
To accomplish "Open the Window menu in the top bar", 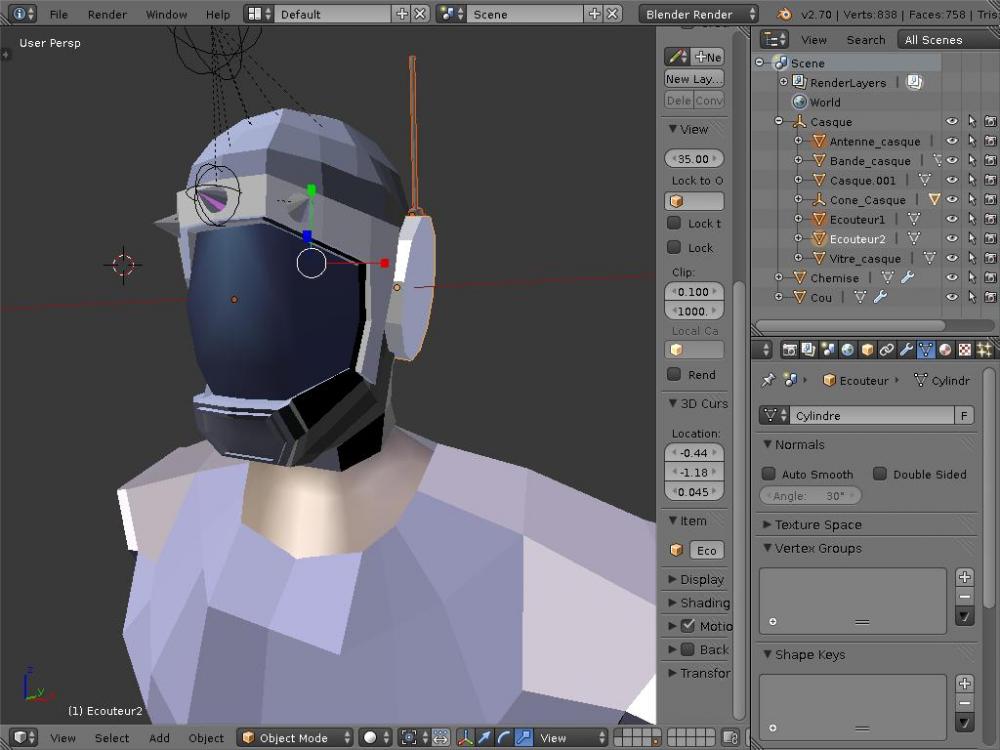I will (166, 15).
